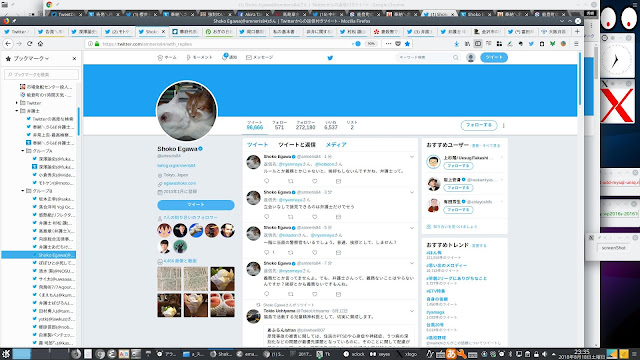
Task: Toggle bookmark star in address bar
Action: tap(407, 44)
